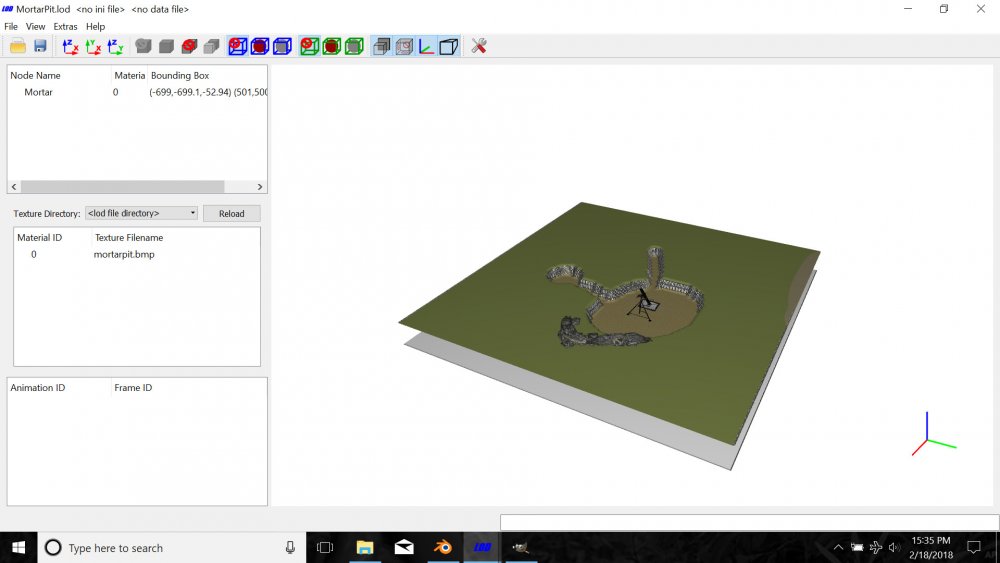Click the node list scroll left arrow
Viewport: 1000px width, 563px height.
14,187
